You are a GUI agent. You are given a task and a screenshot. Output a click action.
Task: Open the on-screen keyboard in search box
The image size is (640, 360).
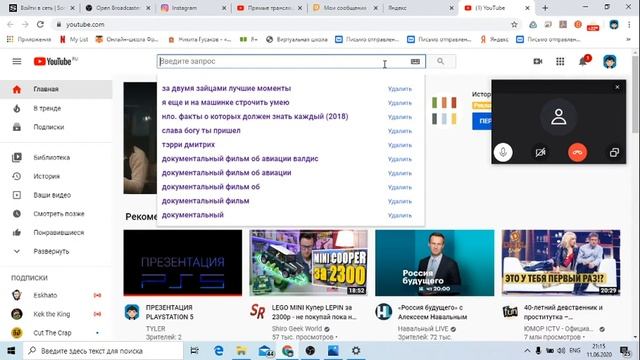coord(415,61)
